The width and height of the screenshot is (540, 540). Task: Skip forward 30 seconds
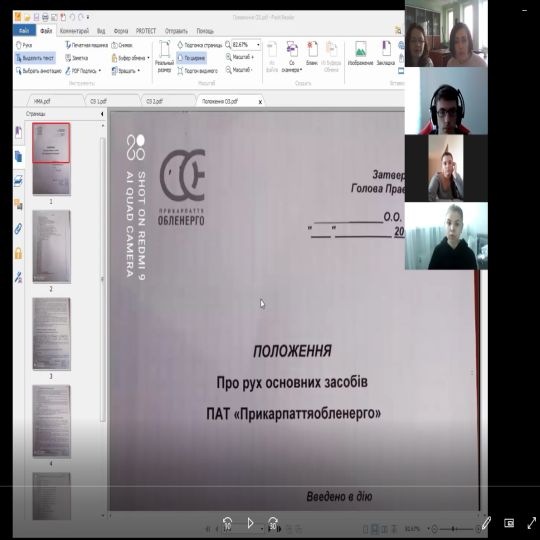click(x=272, y=523)
